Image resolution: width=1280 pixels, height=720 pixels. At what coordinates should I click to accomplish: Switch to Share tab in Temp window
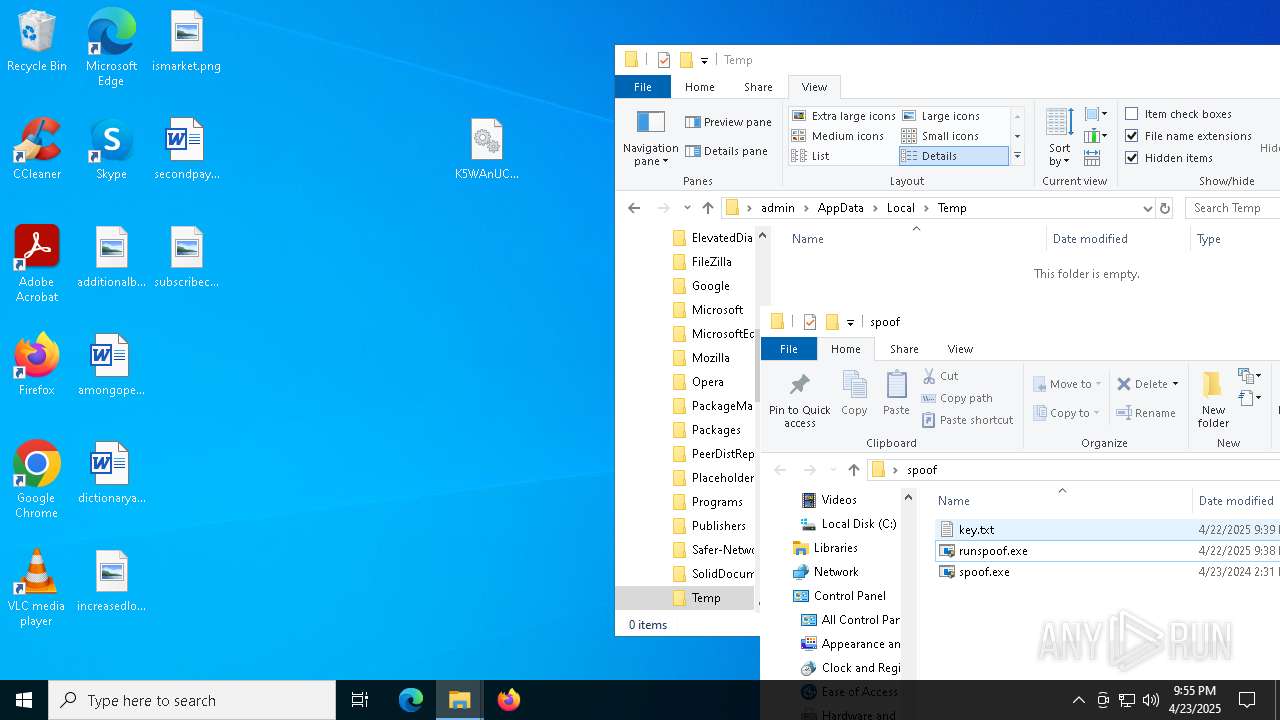point(758,87)
